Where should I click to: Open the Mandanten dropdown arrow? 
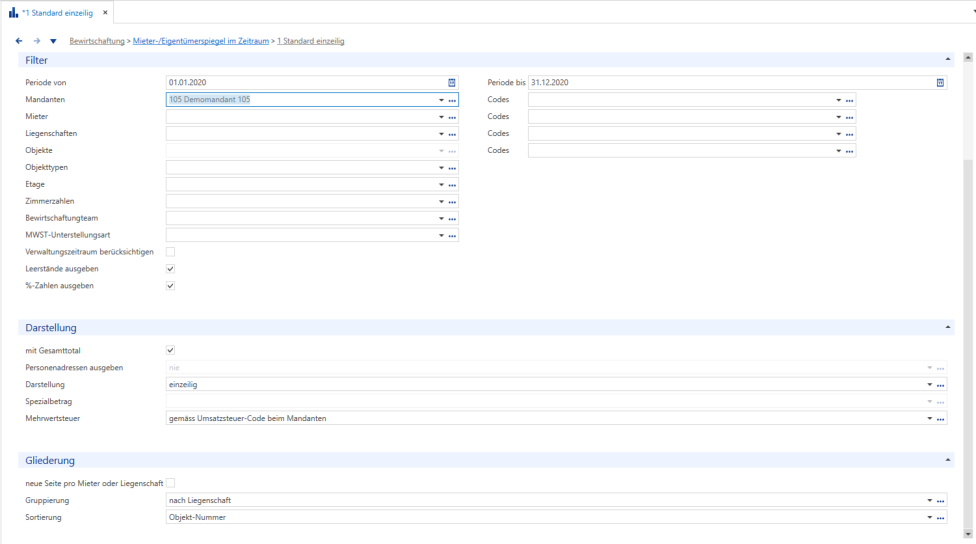(441, 100)
